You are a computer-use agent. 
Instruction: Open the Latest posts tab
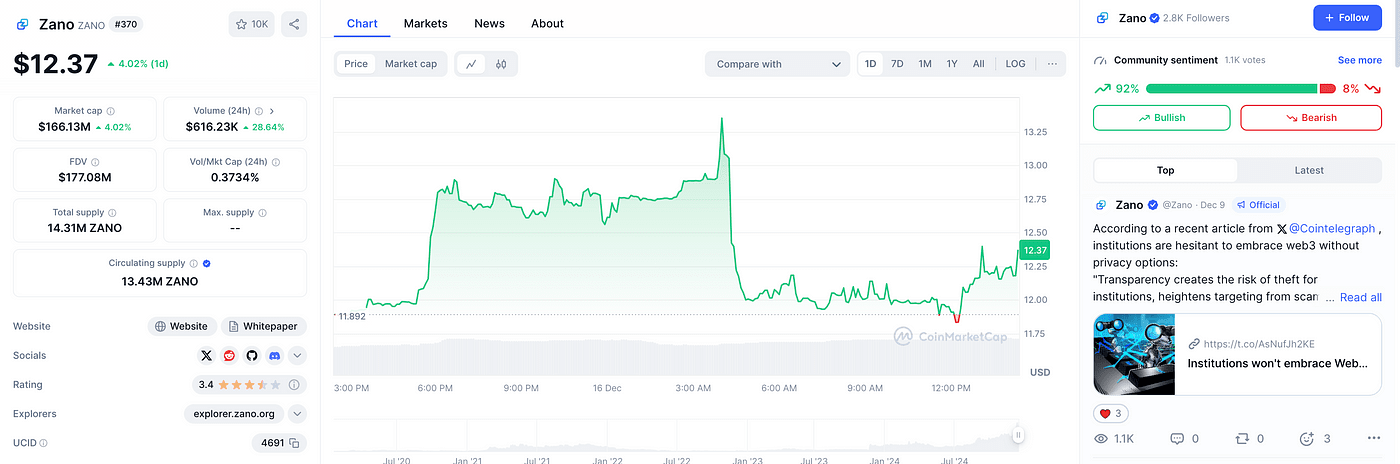(x=1309, y=170)
